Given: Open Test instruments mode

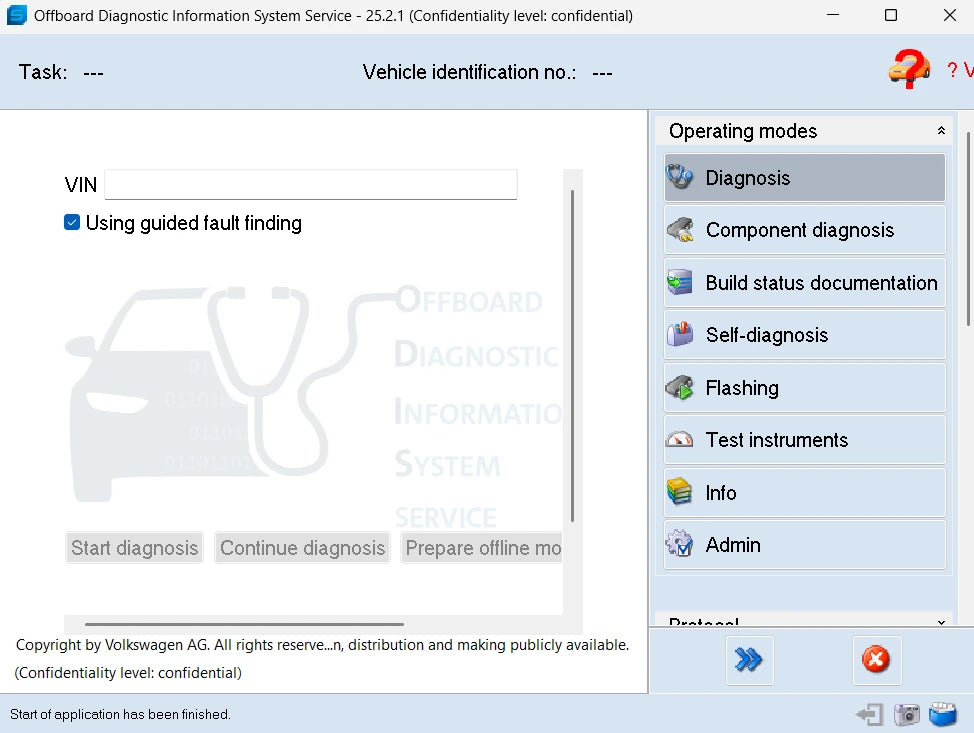Looking at the screenshot, I should tap(804, 440).
